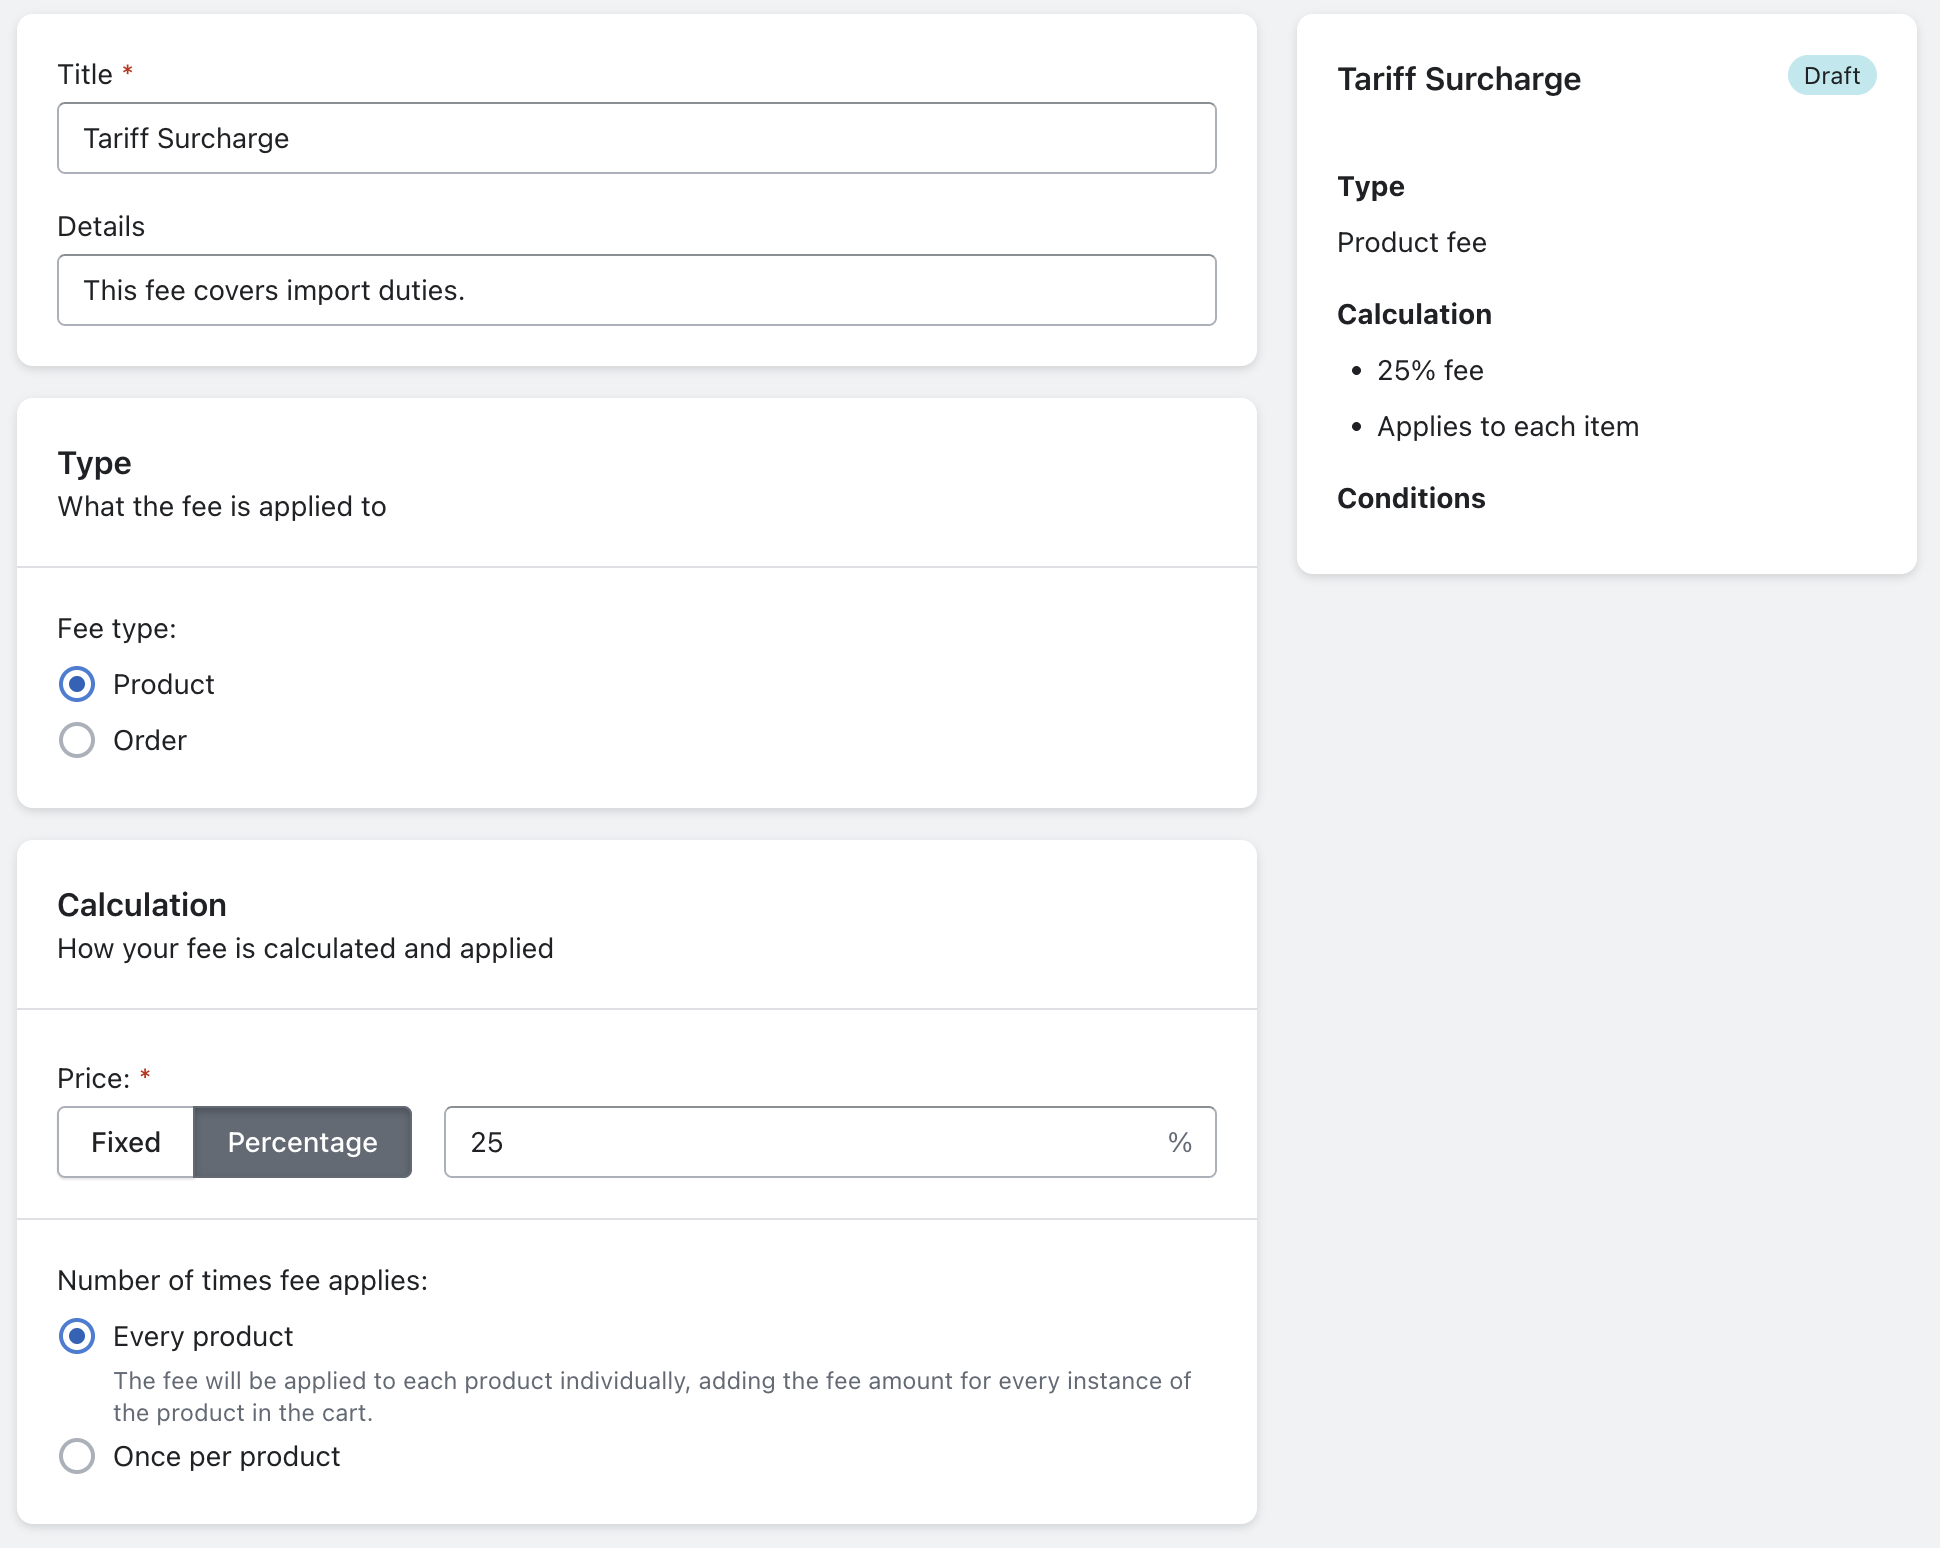Click the Order radio label text
Screen dimensions: 1940x1548
point(150,740)
